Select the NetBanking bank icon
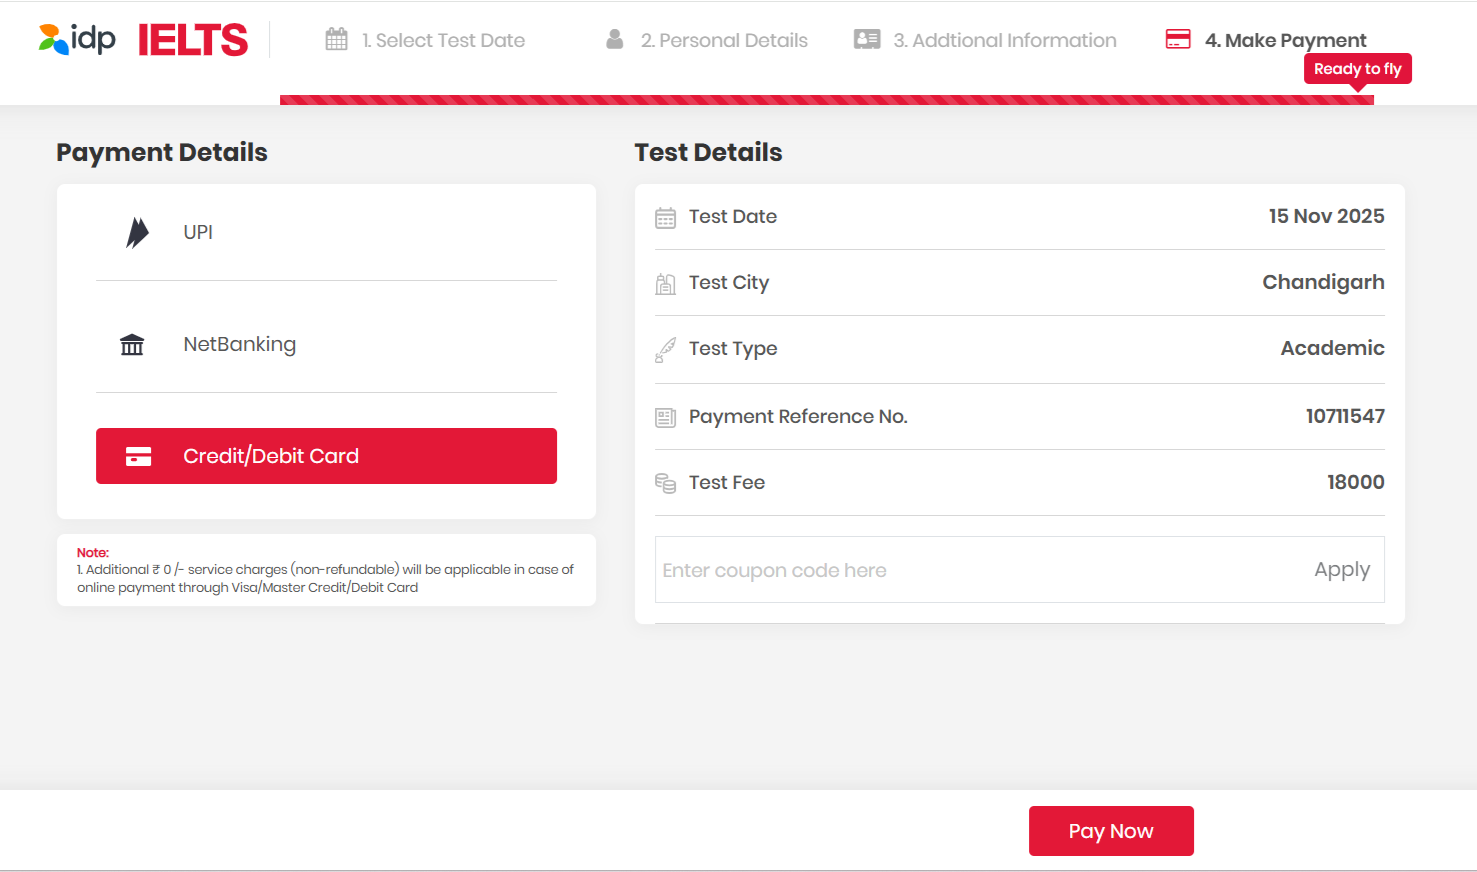 [132, 344]
